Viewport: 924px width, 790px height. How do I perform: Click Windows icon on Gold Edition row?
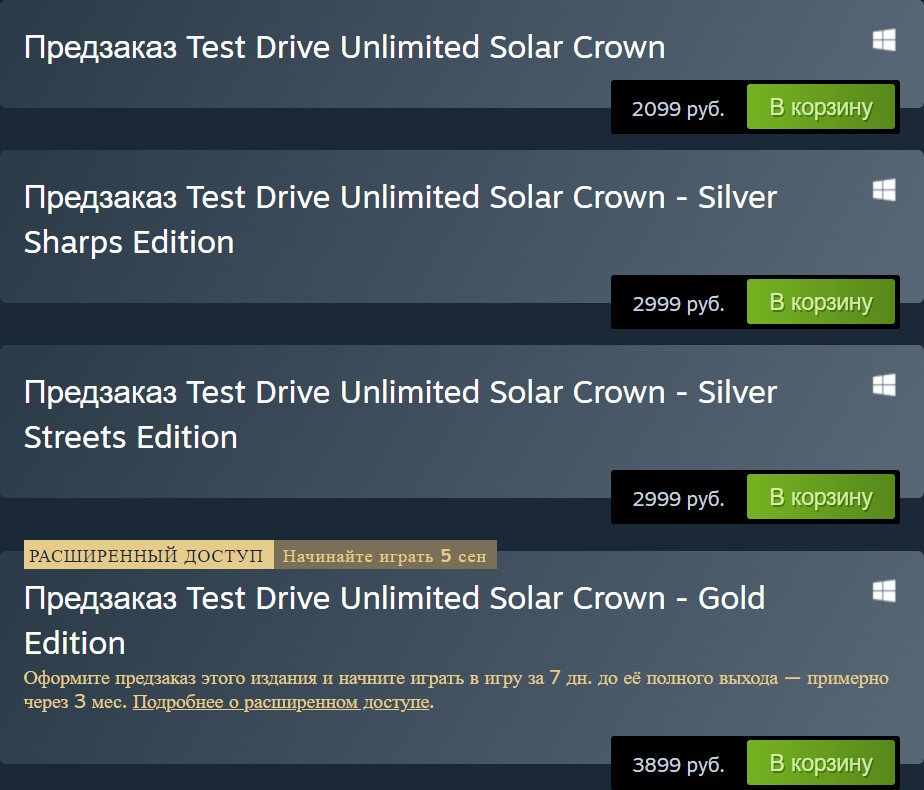pyautogui.click(x=883, y=591)
